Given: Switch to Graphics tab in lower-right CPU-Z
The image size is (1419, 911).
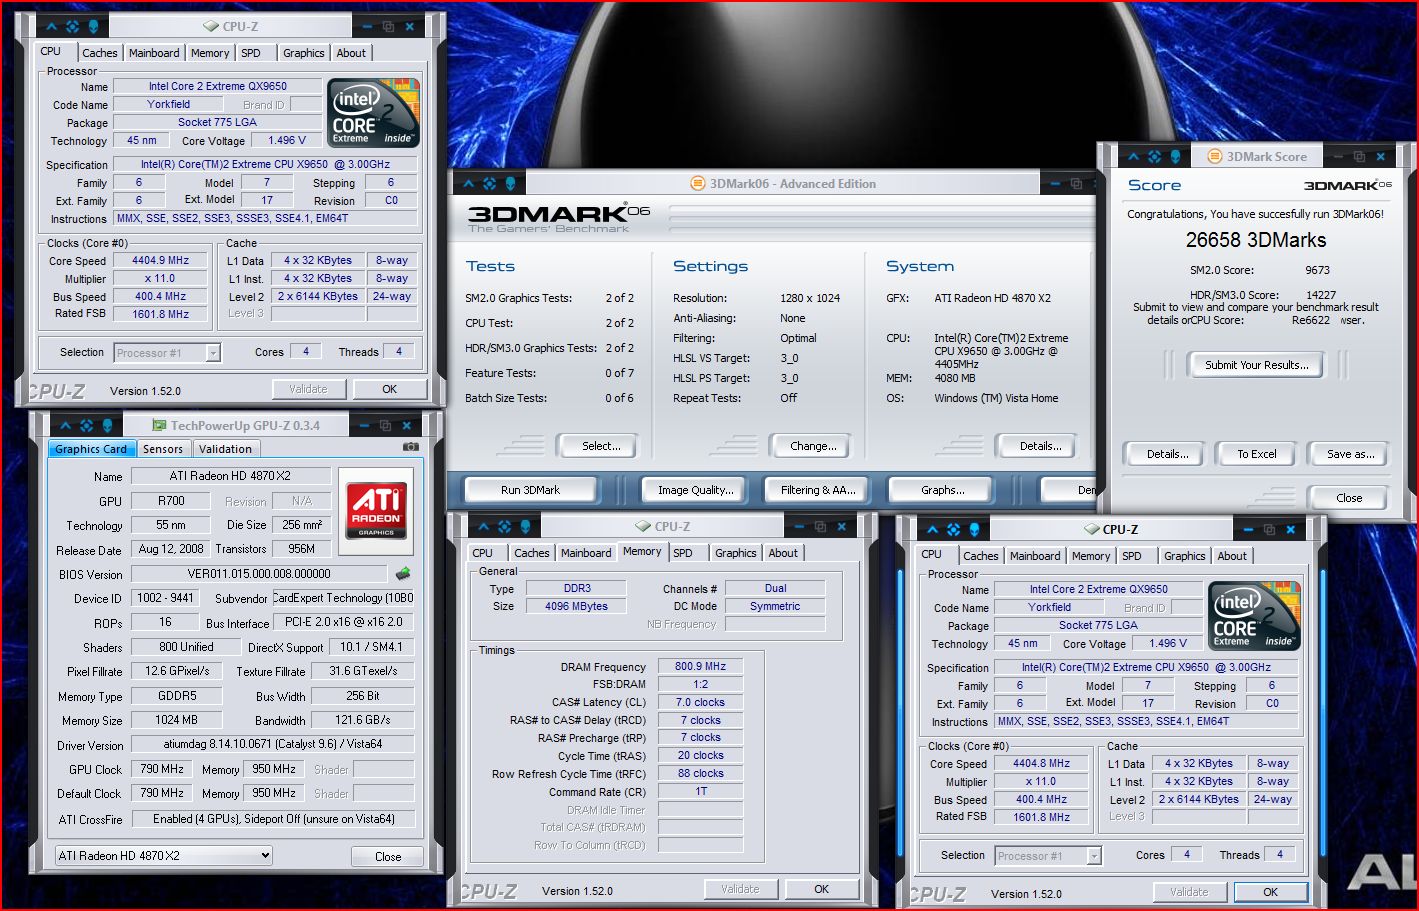Looking at the screenshot, I should pos(1184,556).
